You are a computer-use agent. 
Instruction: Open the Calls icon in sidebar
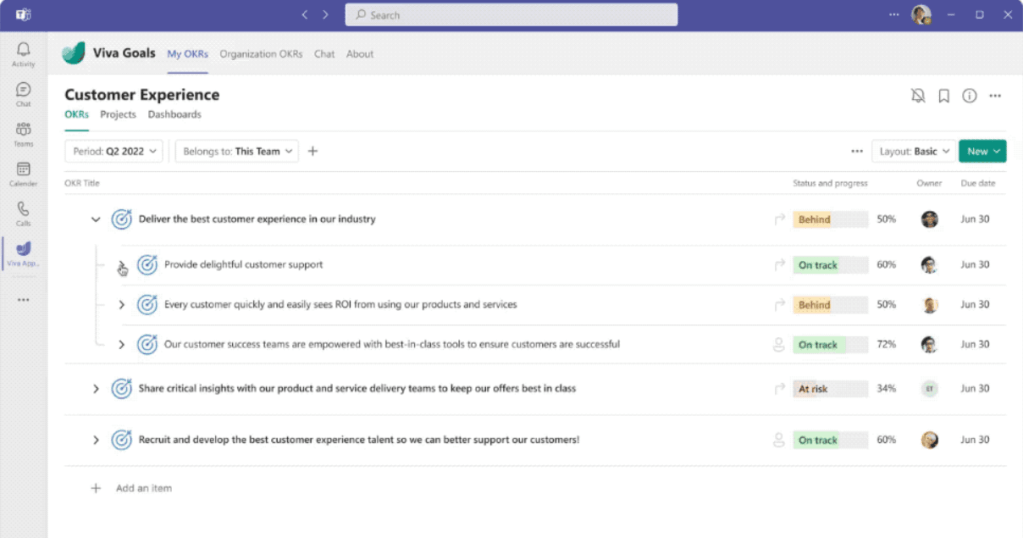tap(23, 213)
